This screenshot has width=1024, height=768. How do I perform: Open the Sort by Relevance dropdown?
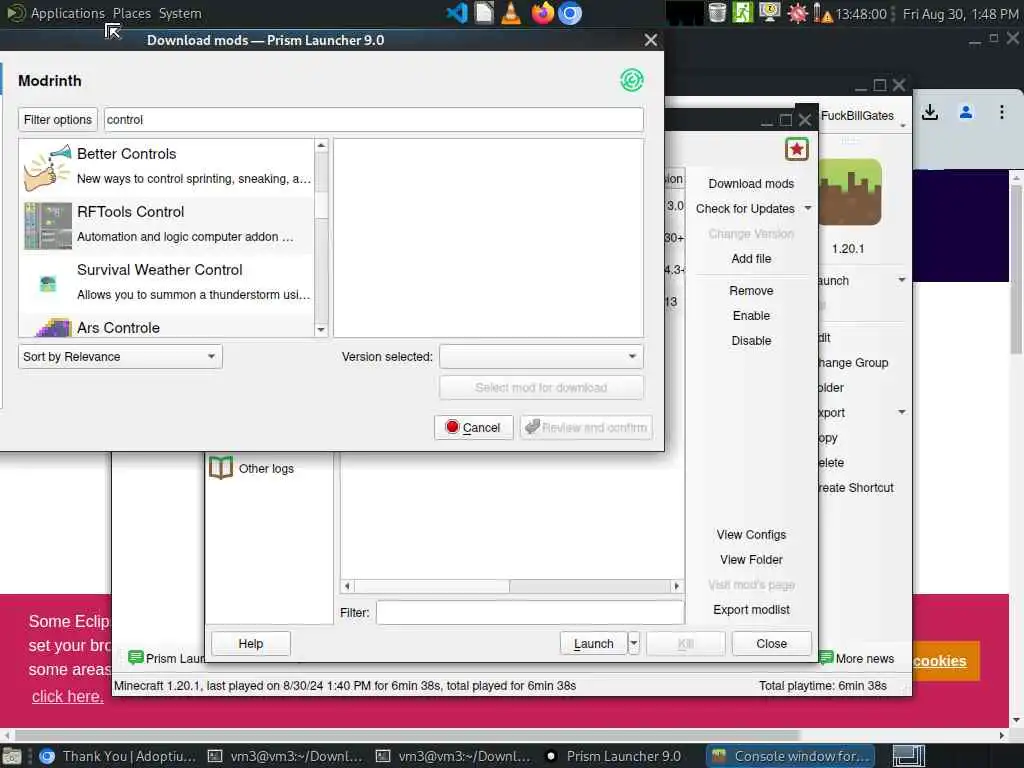pyautogui.click(x=120, y=357)
